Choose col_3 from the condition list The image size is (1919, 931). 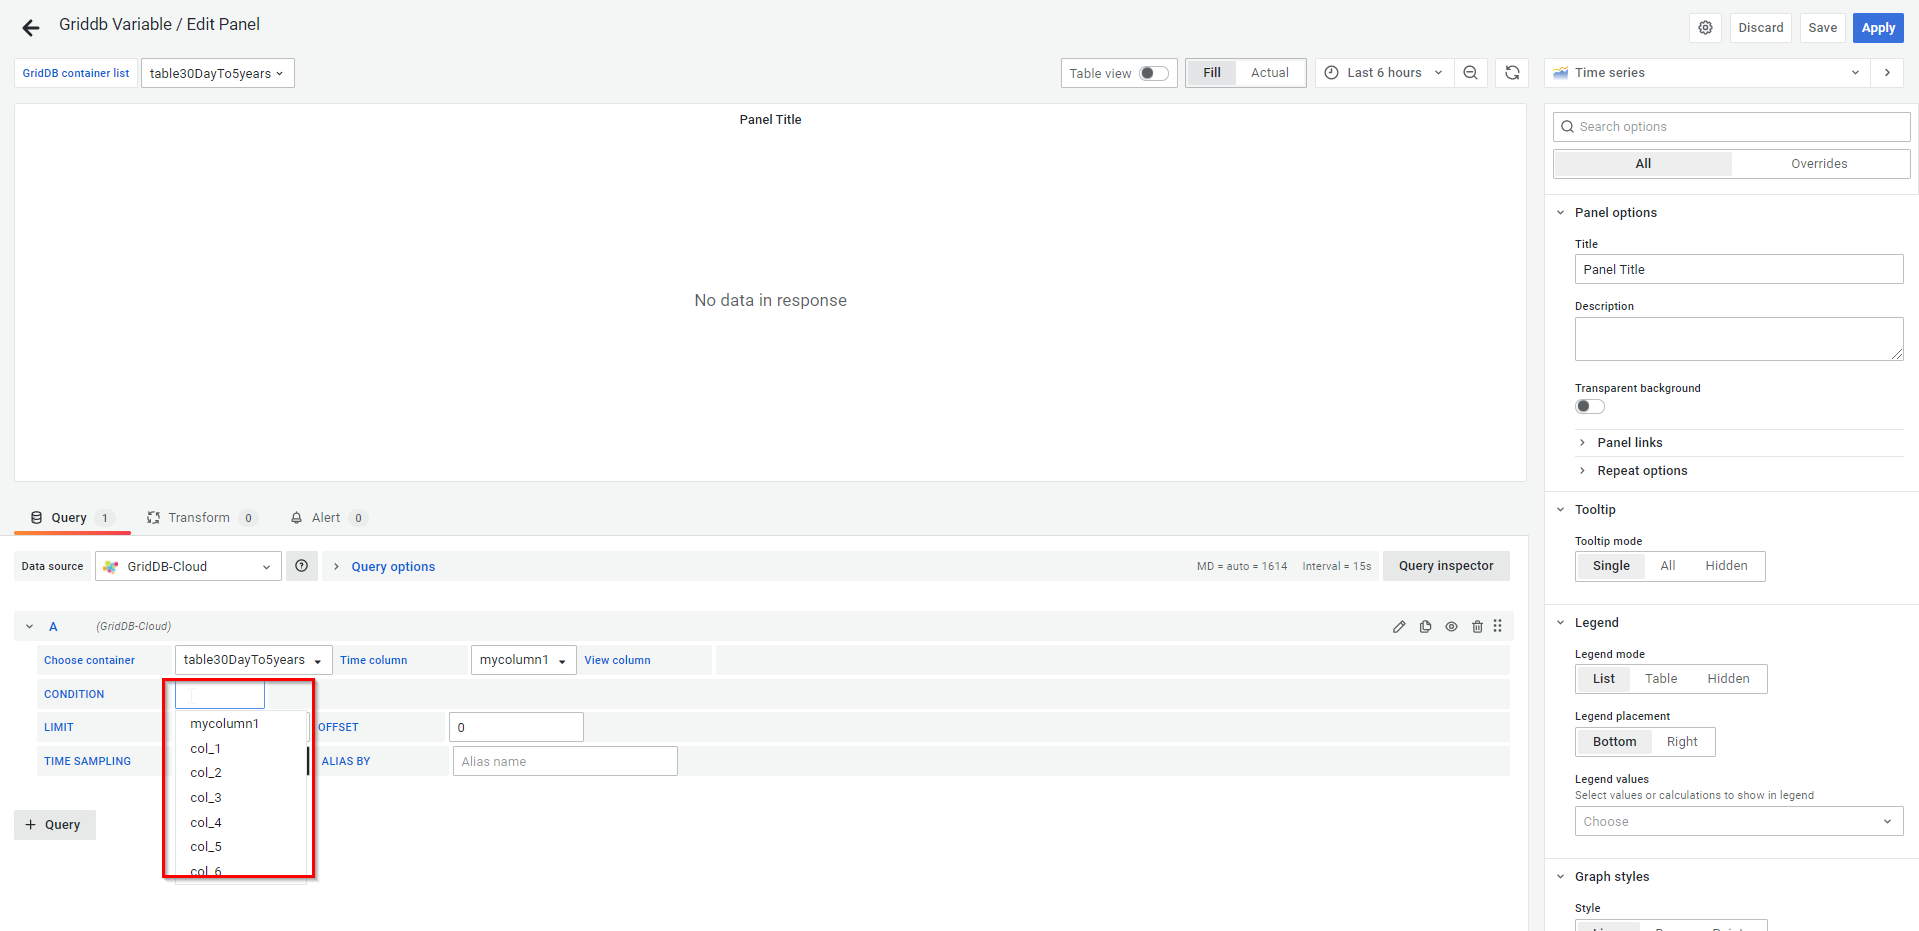(x=206, y=798)
